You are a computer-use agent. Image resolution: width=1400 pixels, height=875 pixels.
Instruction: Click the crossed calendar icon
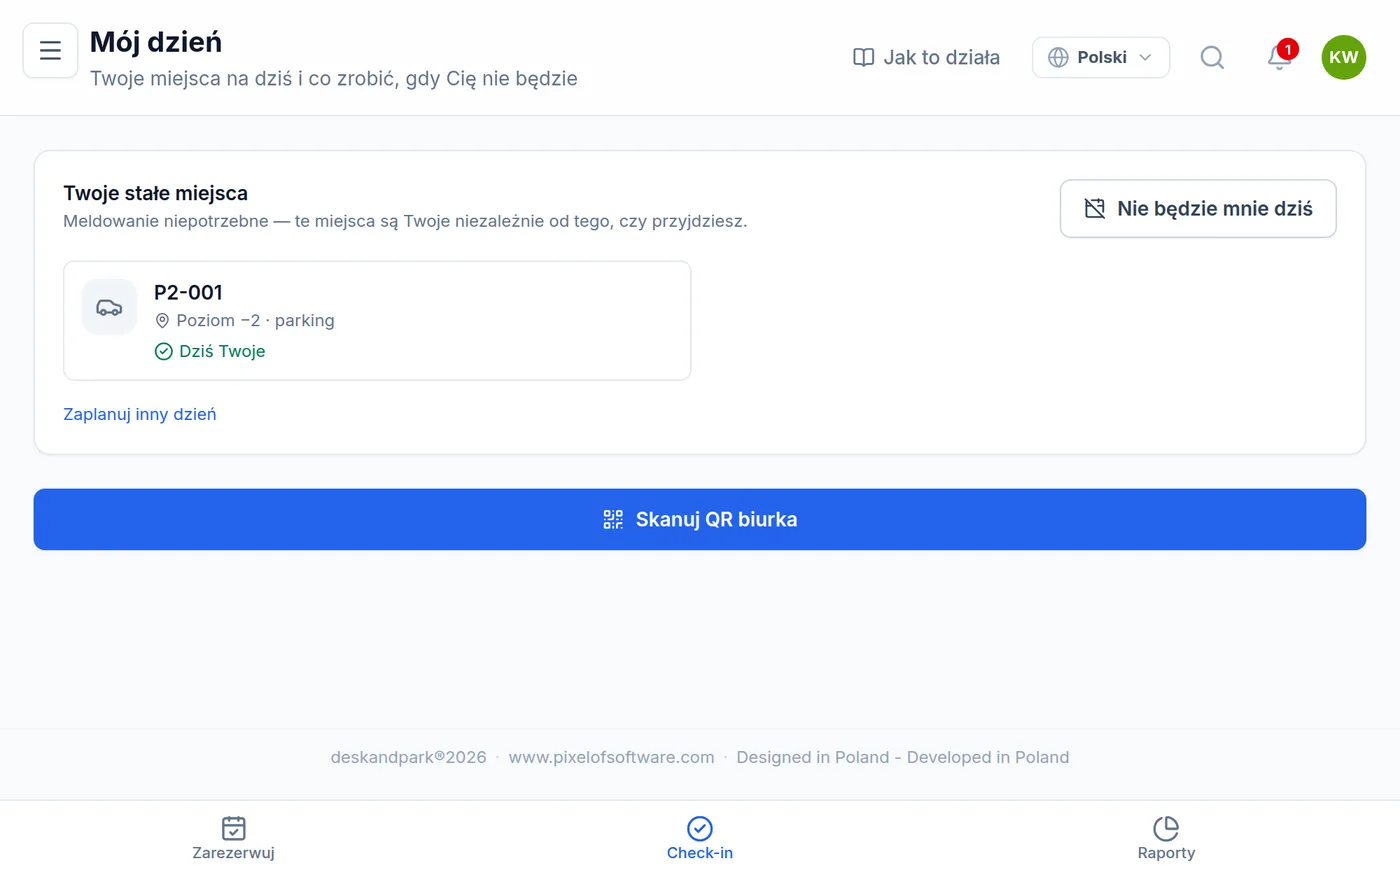pyautogui.click(x=1095, y=208)
